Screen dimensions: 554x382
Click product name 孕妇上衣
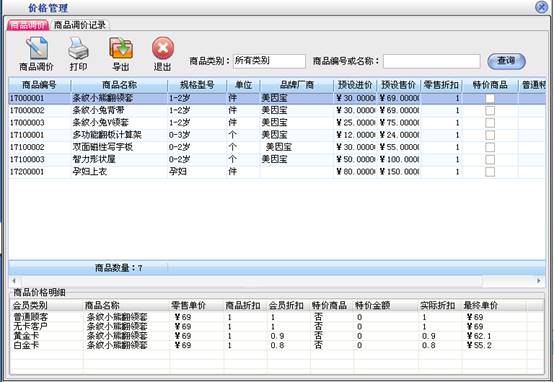[x=90, y=172]
